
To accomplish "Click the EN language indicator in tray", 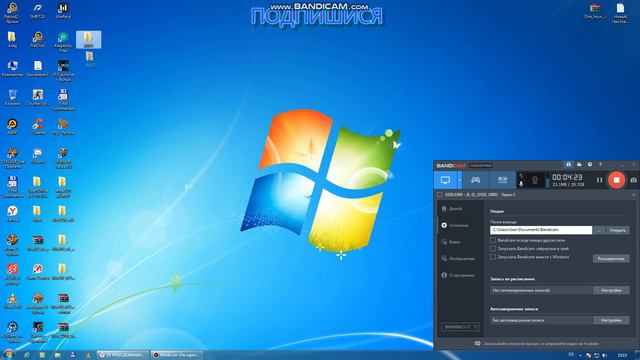I will coord(571,355).
